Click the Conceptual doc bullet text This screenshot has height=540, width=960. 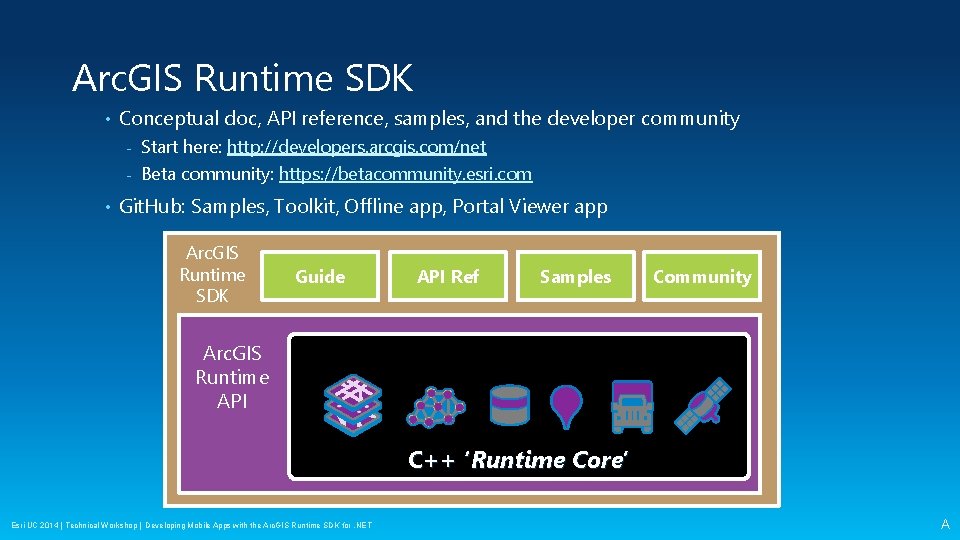click(429, 118)
